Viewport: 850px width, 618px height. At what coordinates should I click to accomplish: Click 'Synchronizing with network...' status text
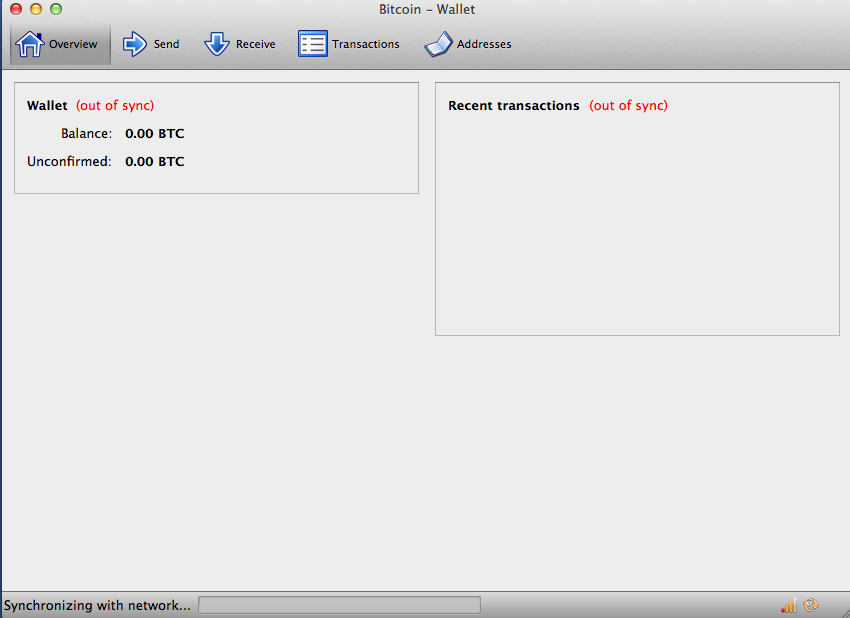point(97,606)
